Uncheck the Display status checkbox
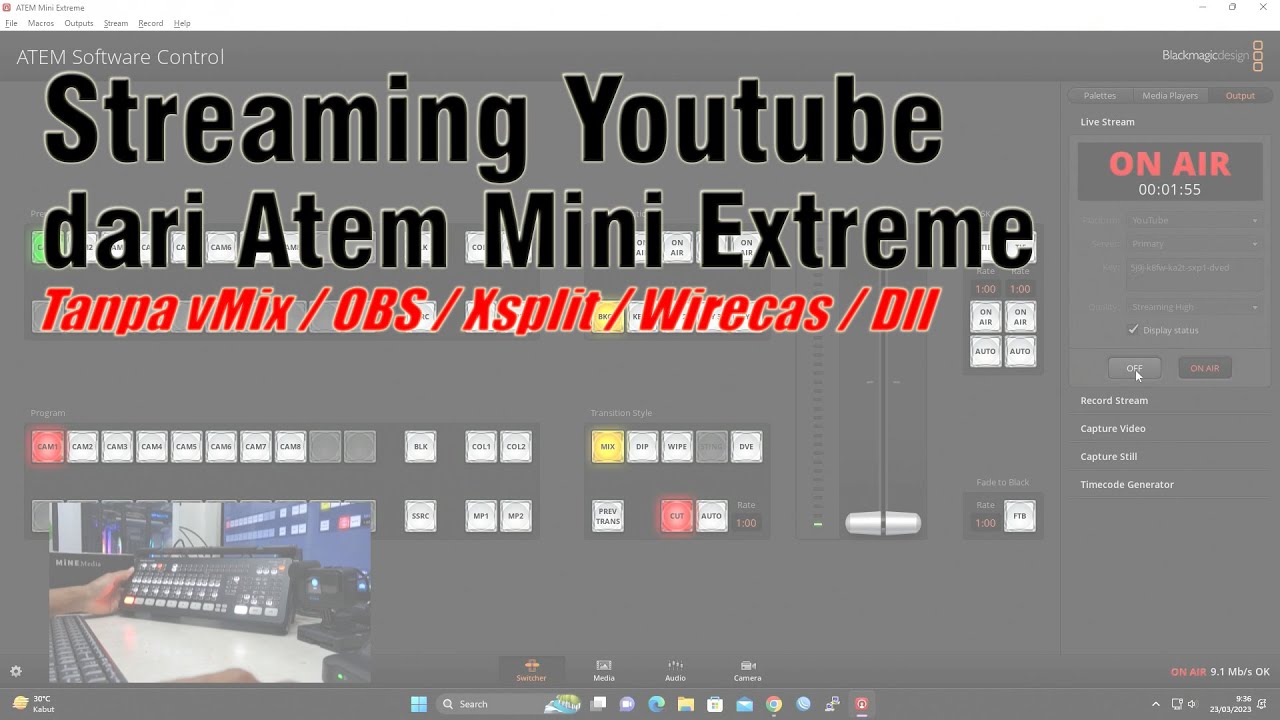This screenshot has height=720, width=1280. point(1133,330)
